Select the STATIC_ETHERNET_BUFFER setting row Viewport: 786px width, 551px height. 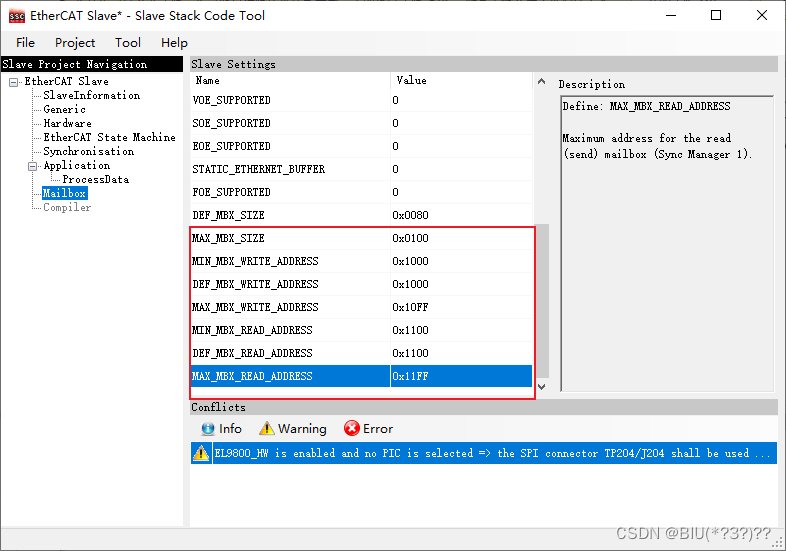[x=361, y=169]
